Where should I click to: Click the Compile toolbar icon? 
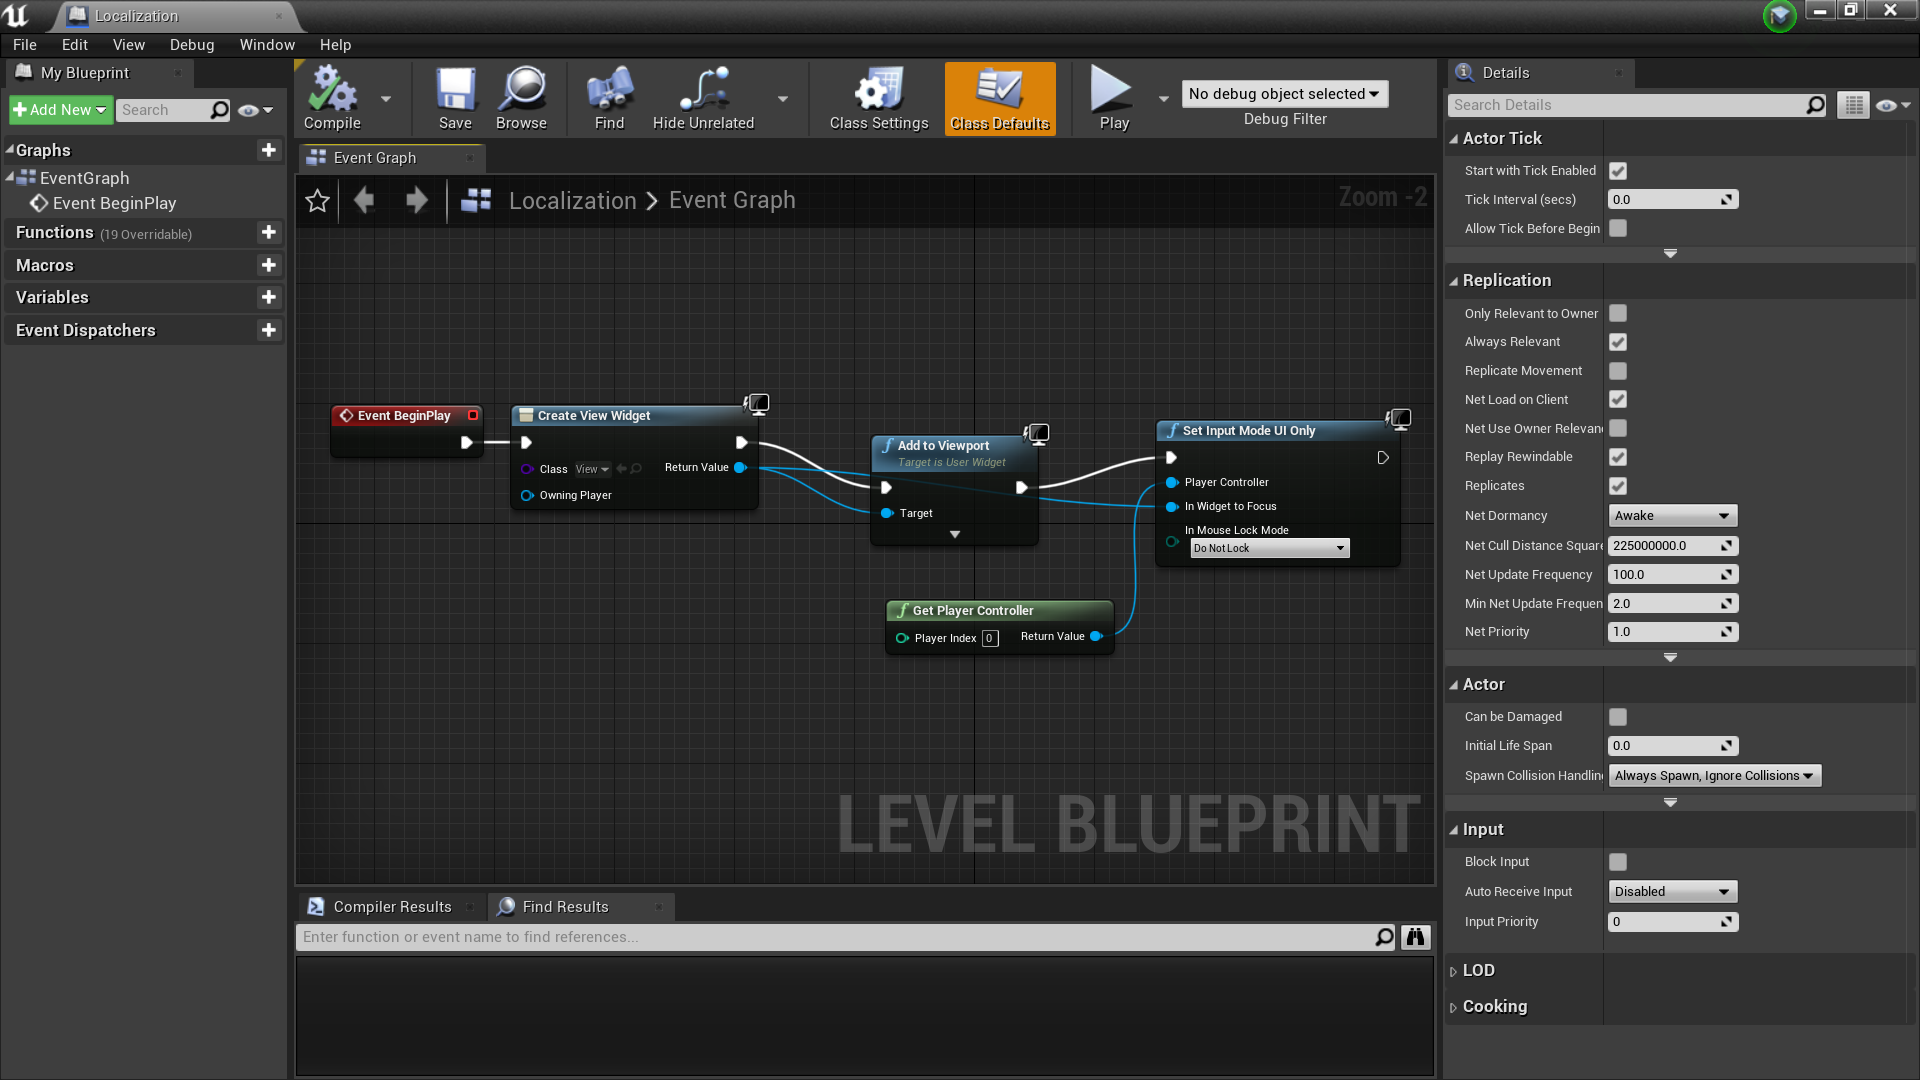(332, 98)
